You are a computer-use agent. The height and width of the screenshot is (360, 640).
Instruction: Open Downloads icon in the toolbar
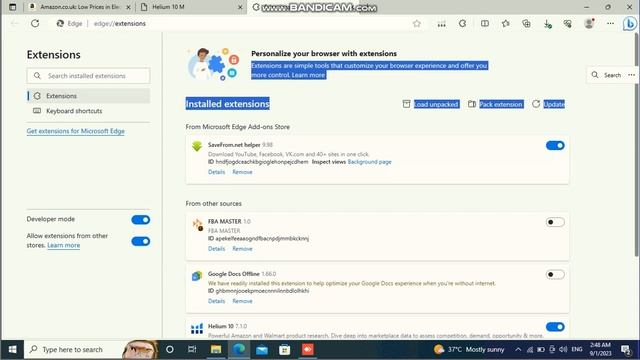click(x=547, y=24)
